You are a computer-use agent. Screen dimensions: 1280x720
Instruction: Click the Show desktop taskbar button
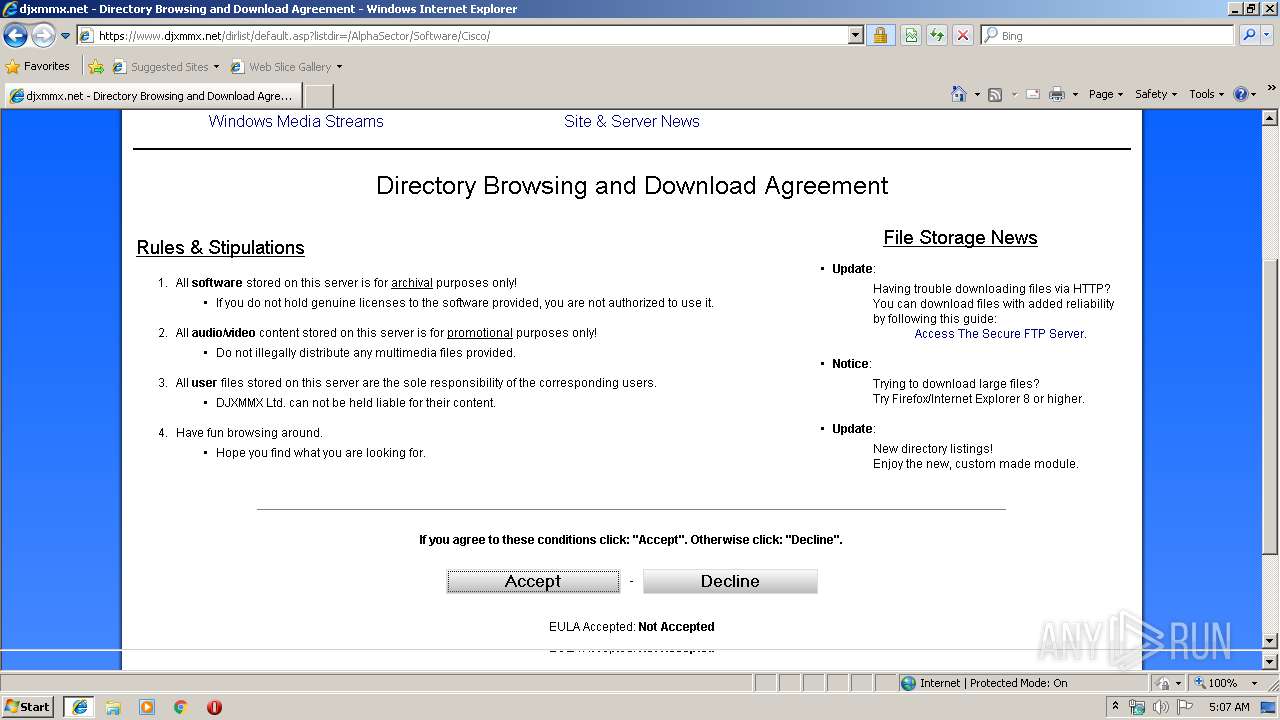1269,707
